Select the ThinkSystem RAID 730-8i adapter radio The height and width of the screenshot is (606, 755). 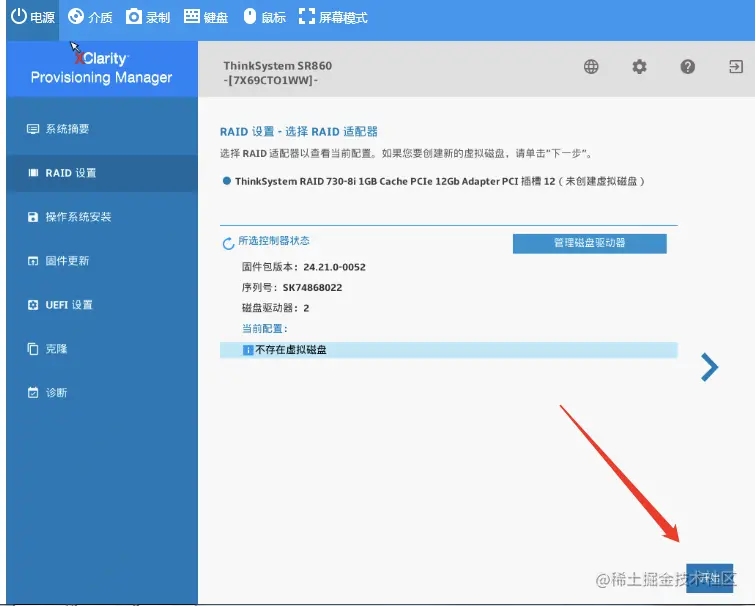coord(226,181)
